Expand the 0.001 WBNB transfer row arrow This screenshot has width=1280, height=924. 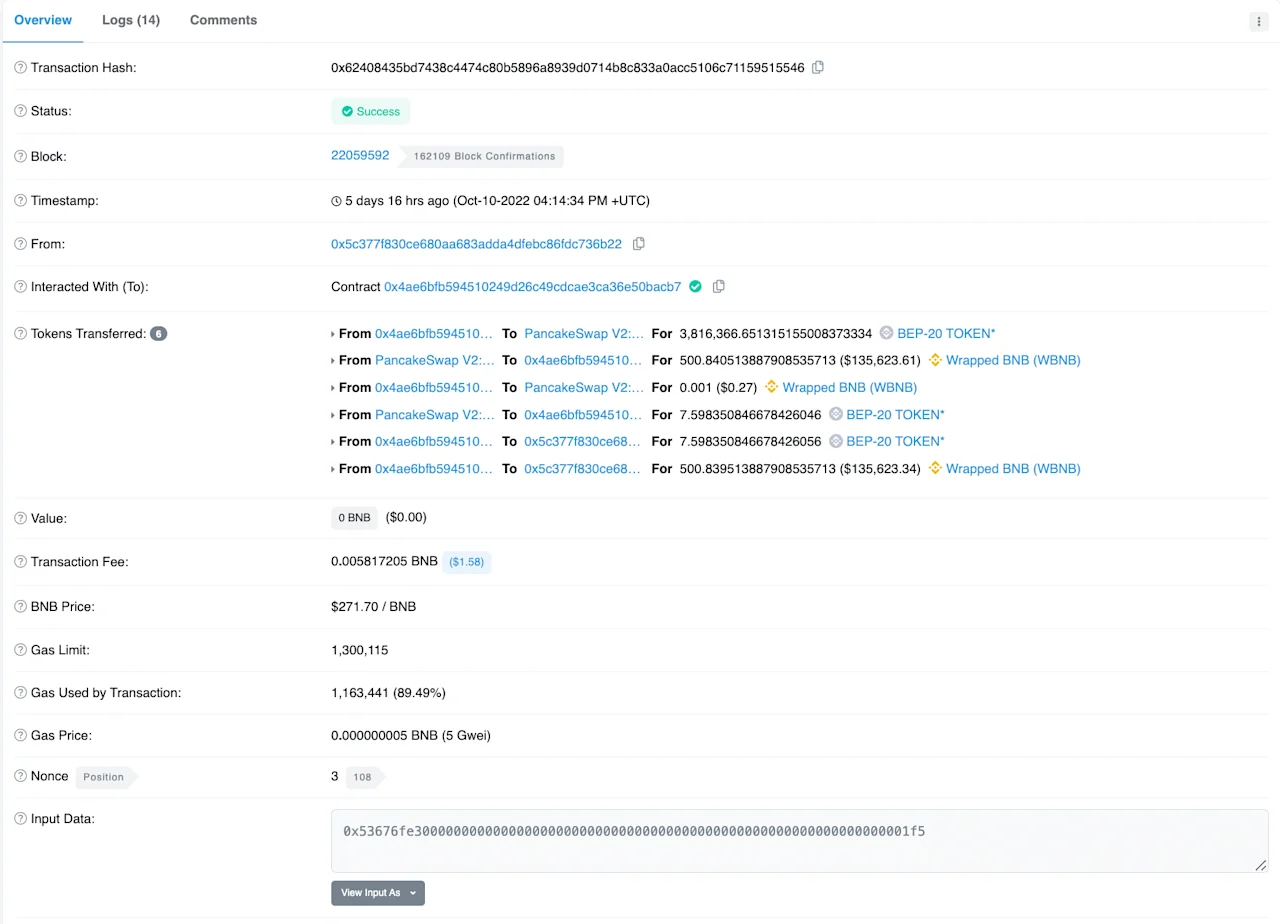pyautogui.click(x=333, y=388)
